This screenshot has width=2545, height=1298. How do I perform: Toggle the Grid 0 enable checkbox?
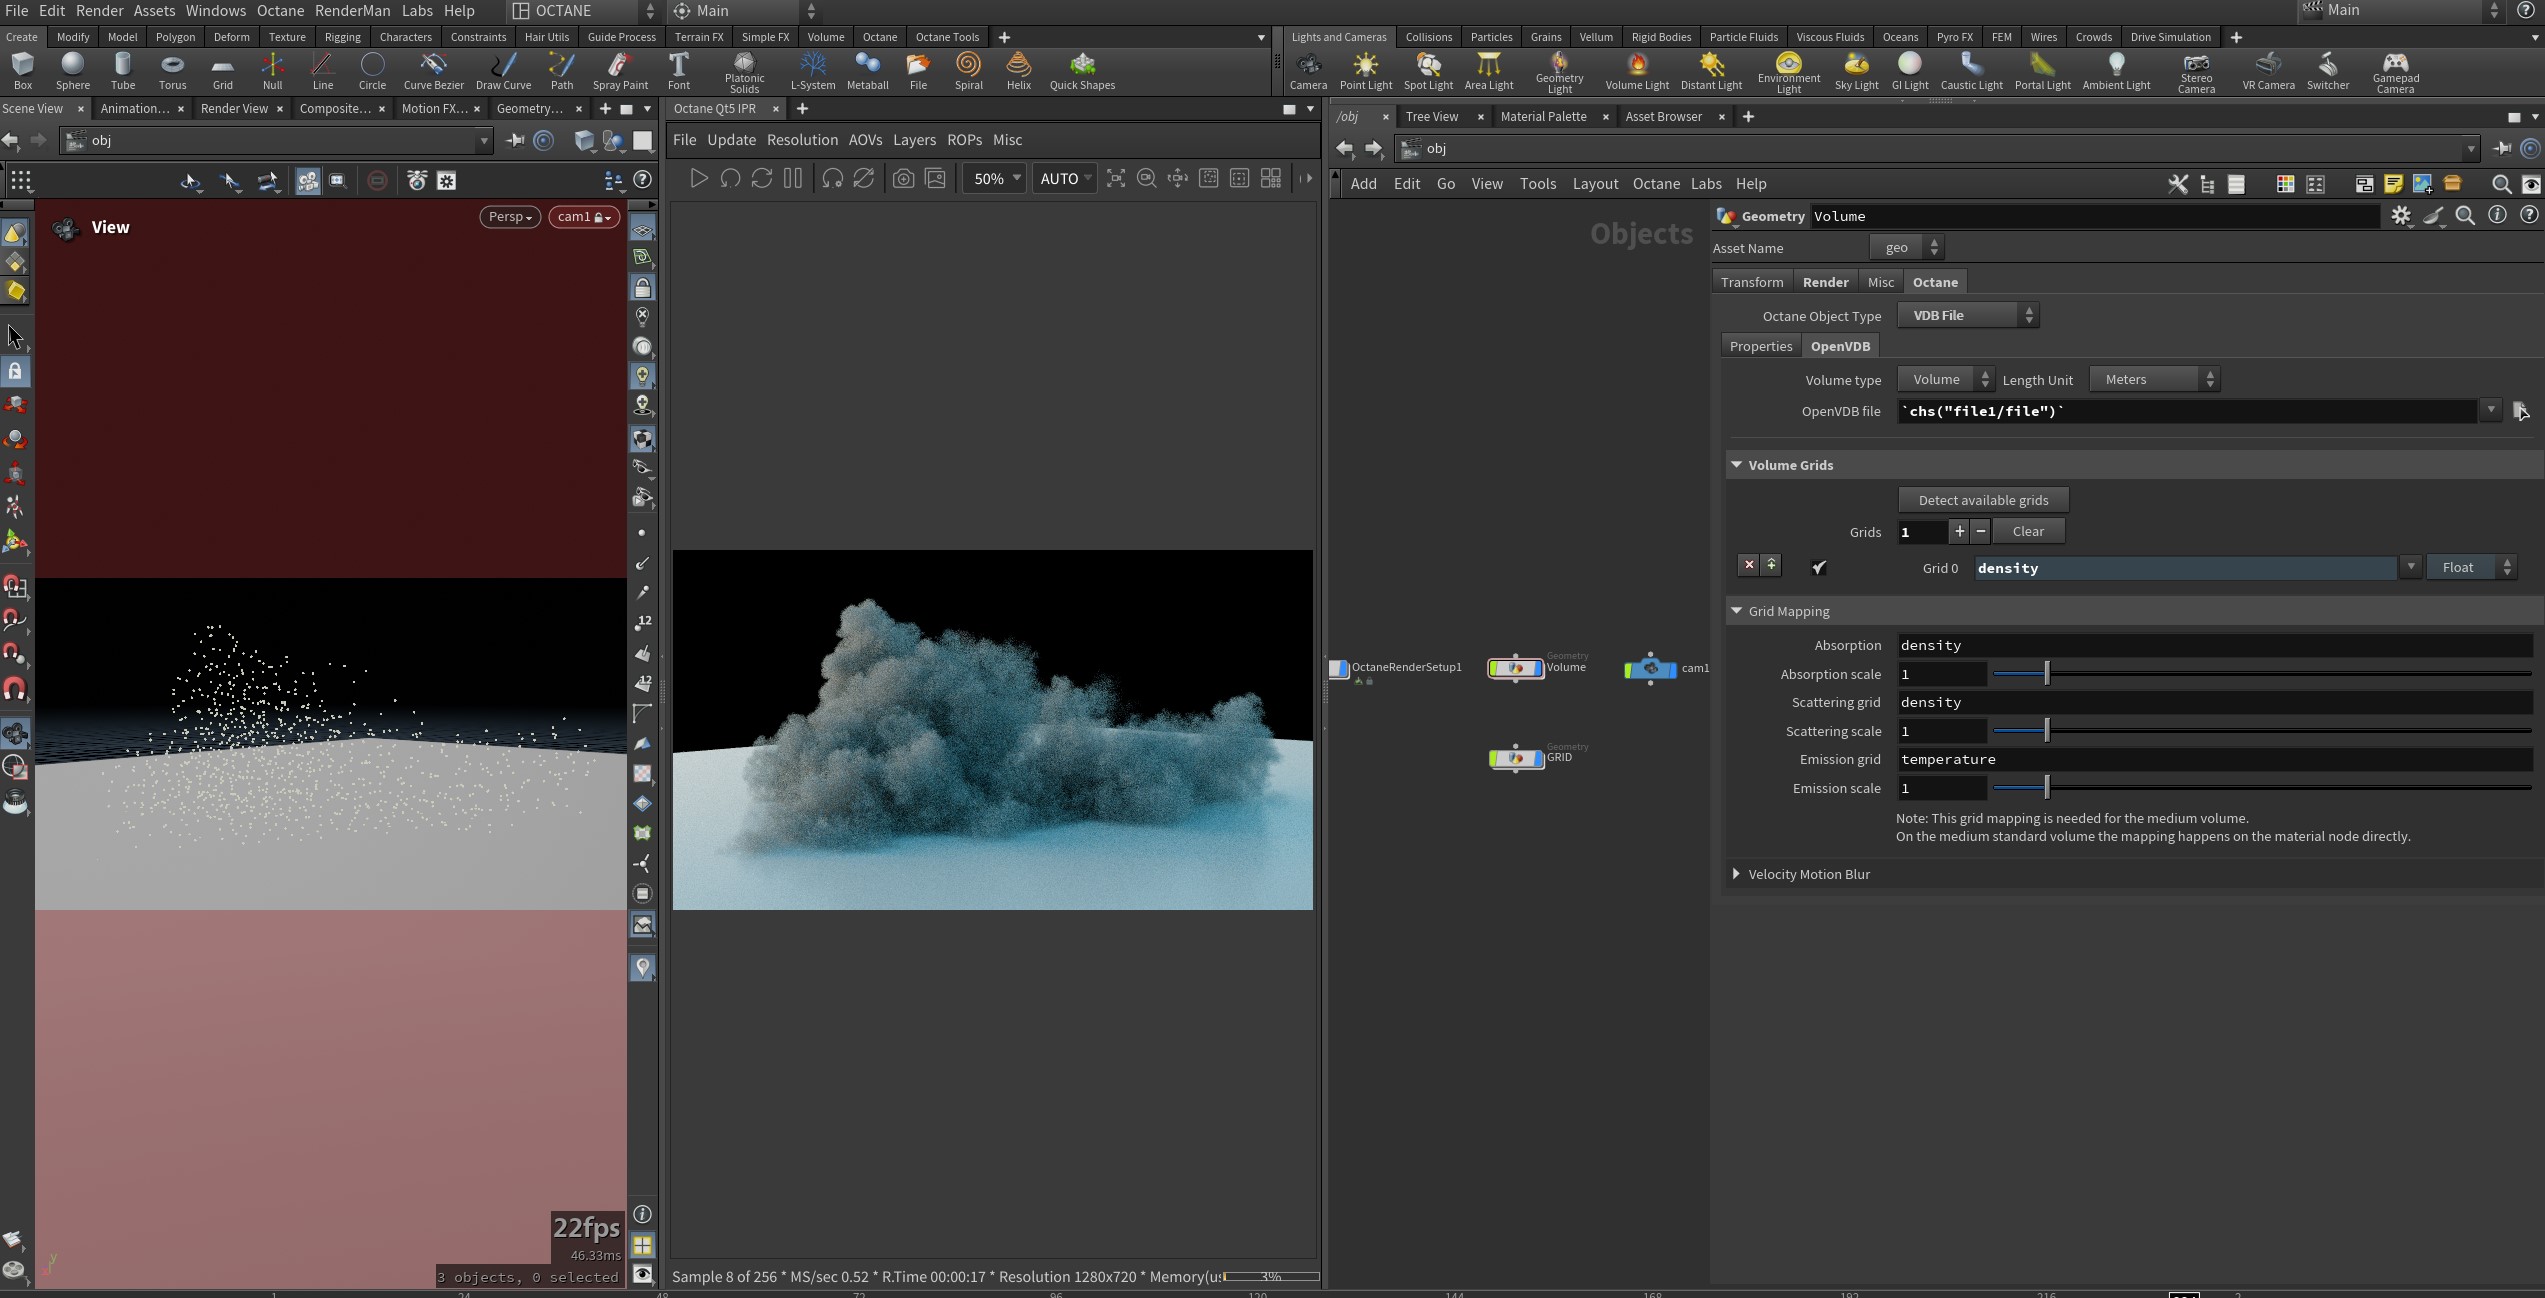point(1819,567)
